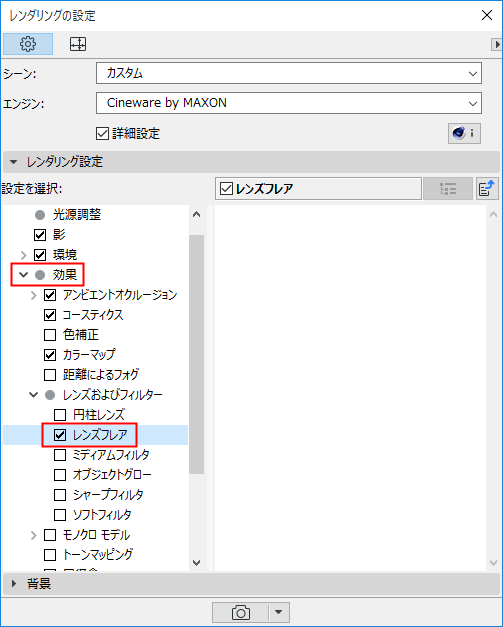
Task: Uncheck レンズフレア in the tree
Action: click(60, 435)
